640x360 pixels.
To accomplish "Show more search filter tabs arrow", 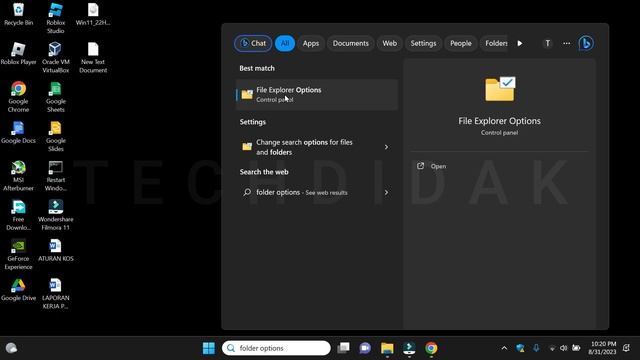I will point(520,43).
